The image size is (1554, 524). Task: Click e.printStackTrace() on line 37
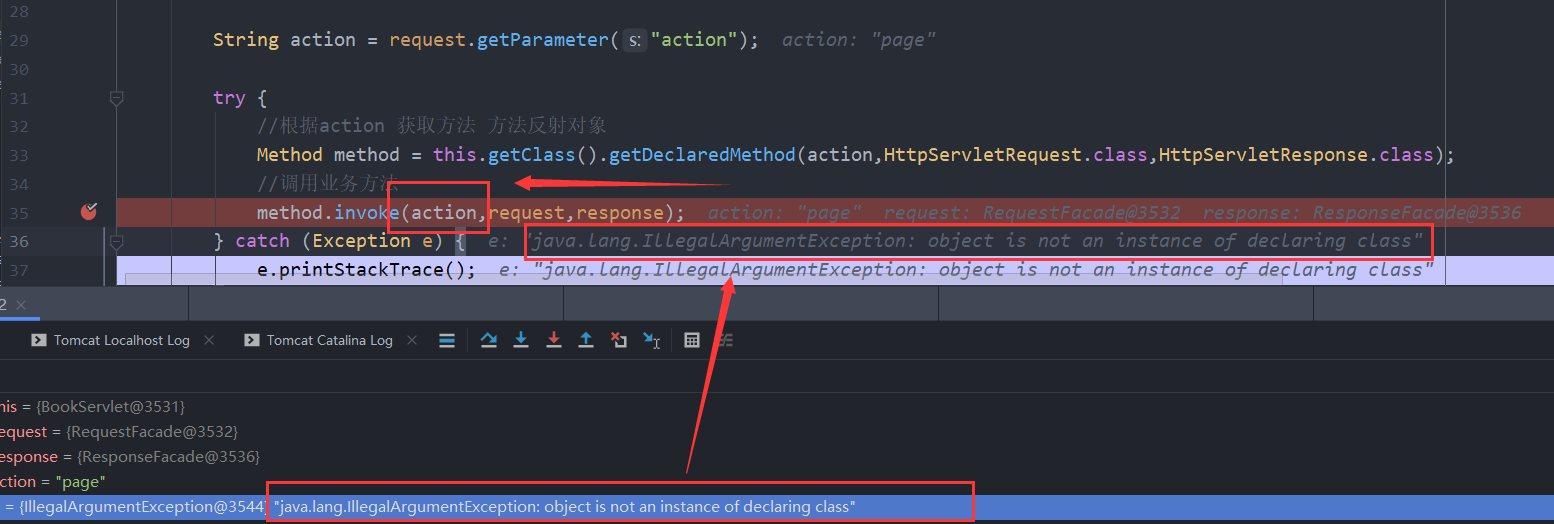[366, 270]
